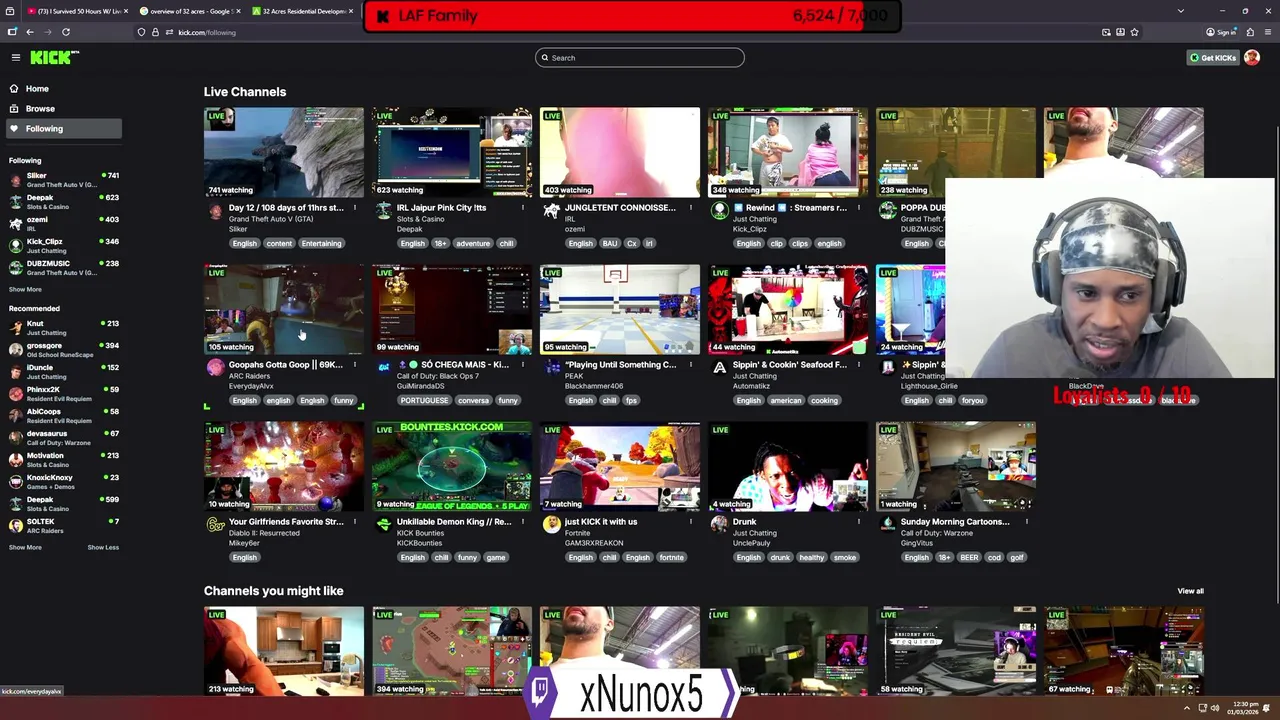This screenshot has height=720, width=1280.
Task: Open options menu for JUNGLETENT CONNOISSE stream
Action: [690, 208]
